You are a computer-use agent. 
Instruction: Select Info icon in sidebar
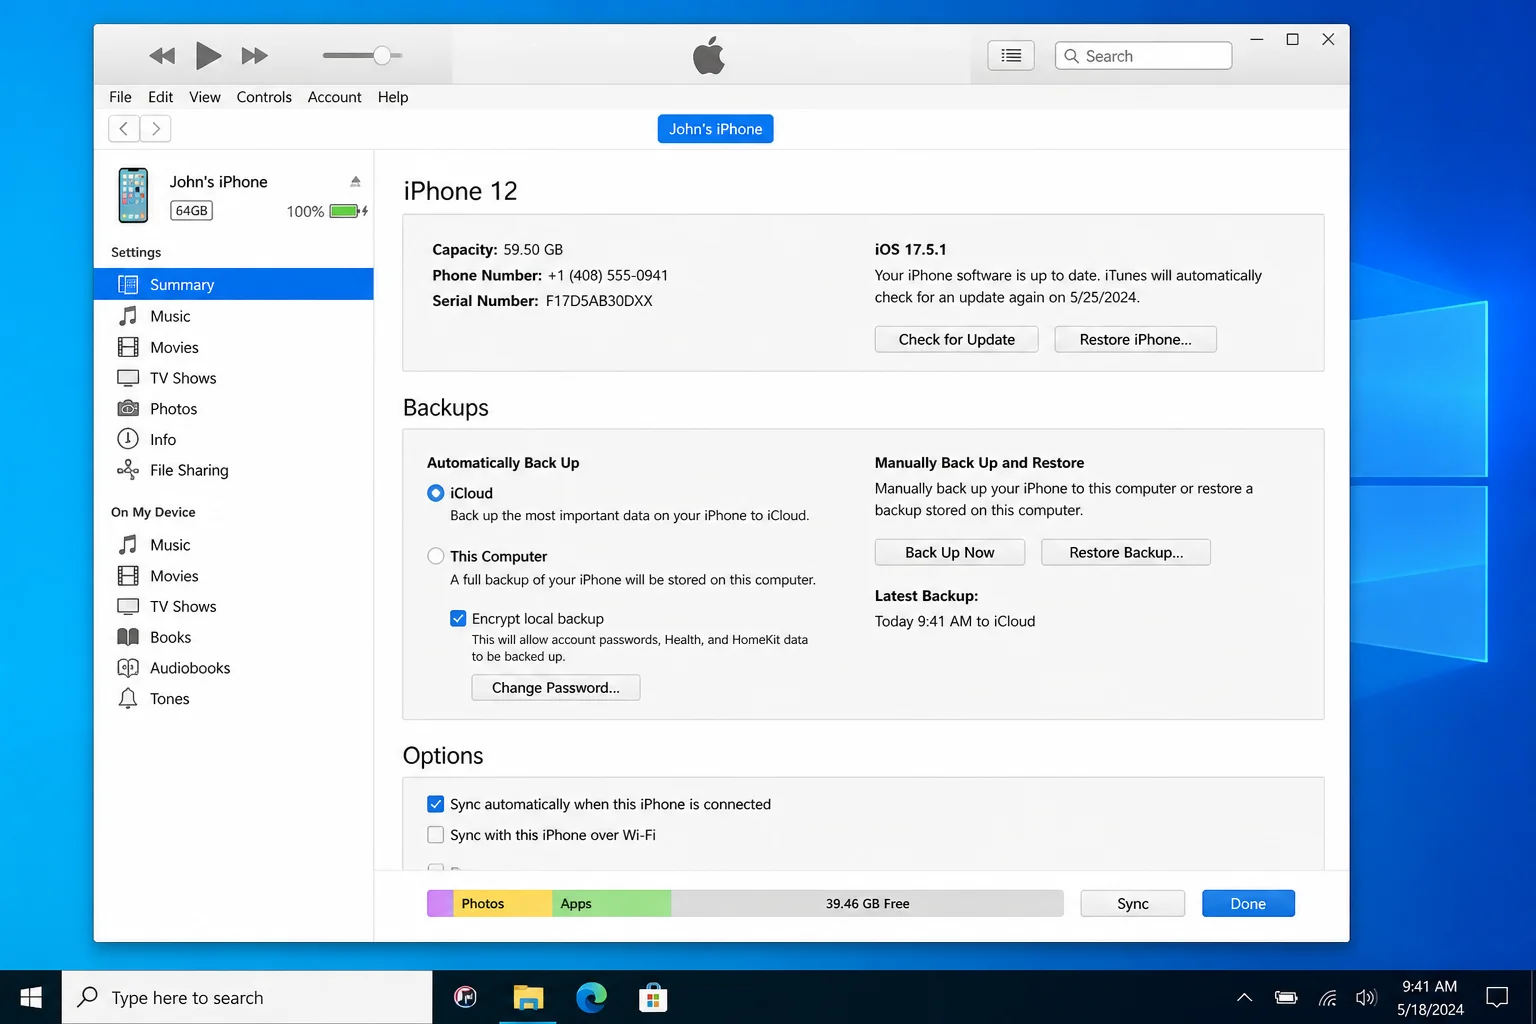(128, 439)
